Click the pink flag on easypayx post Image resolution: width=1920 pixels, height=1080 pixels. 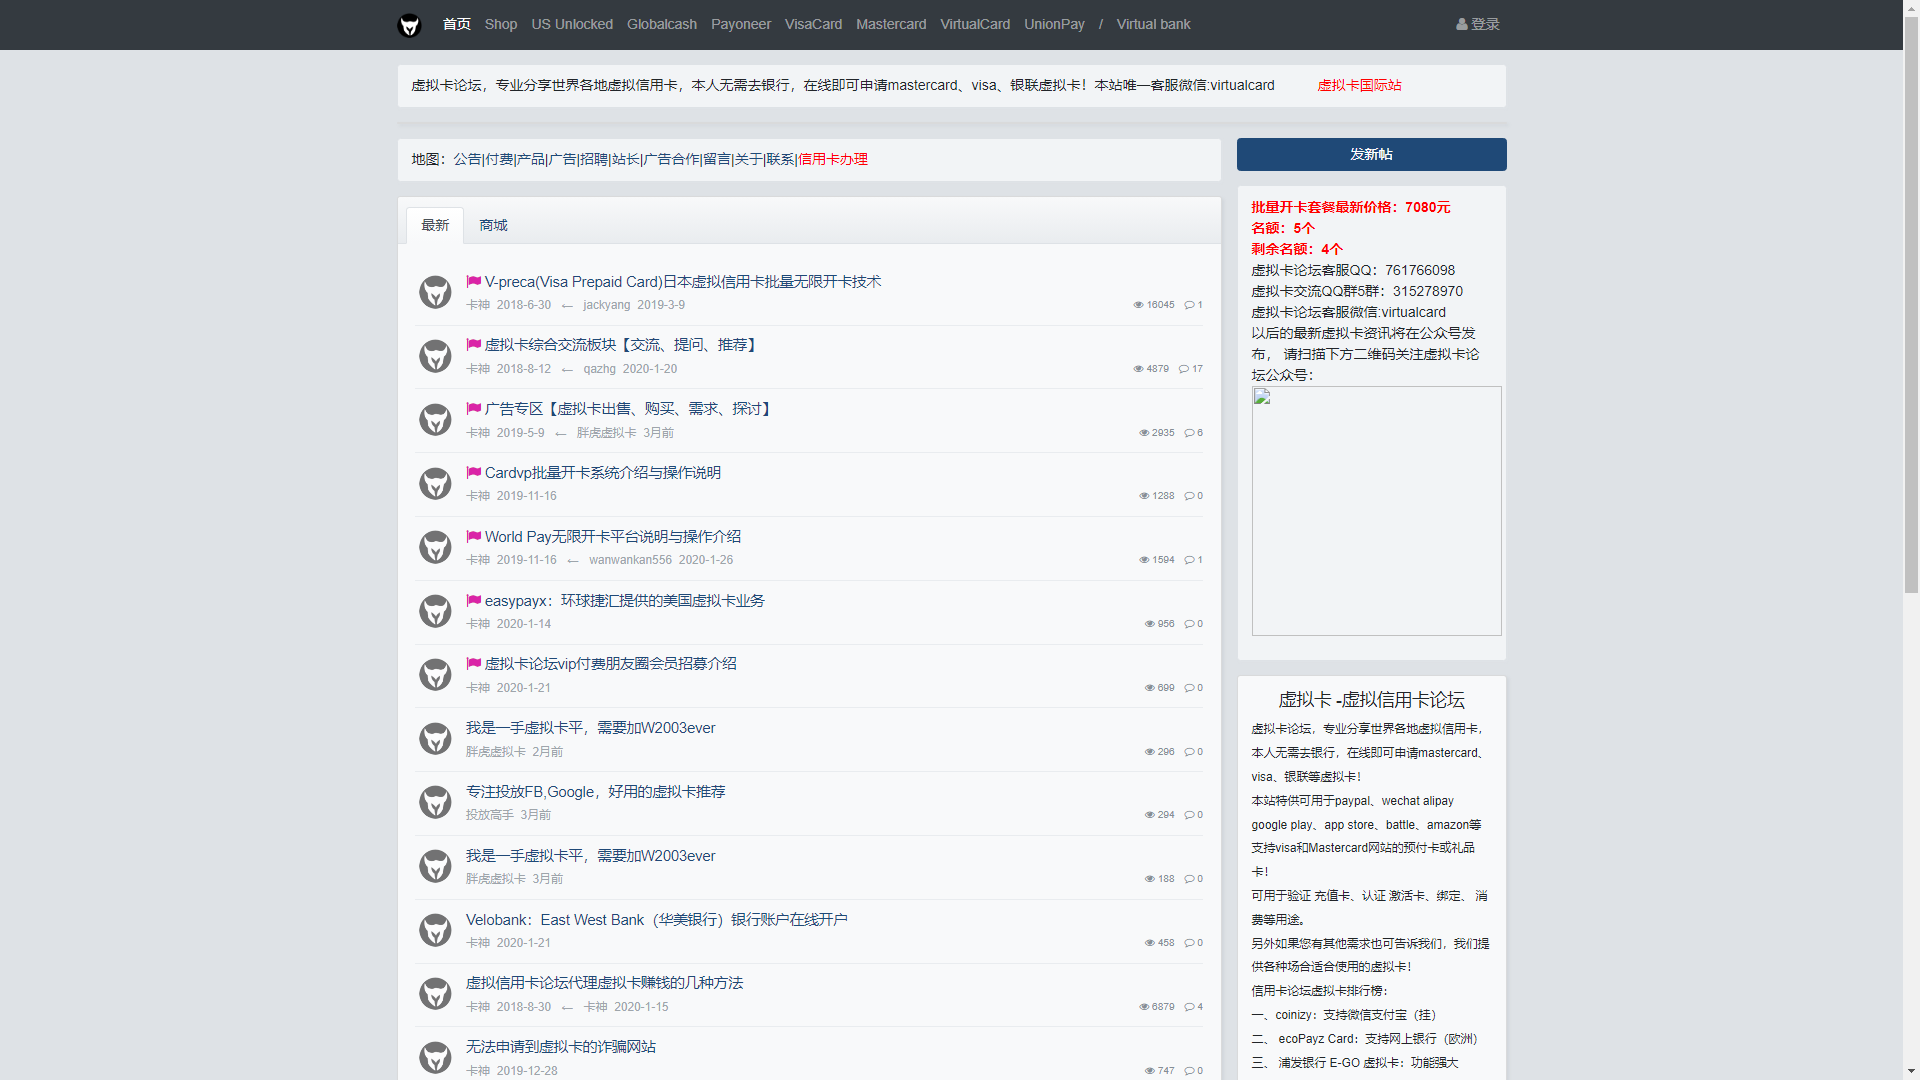pos(474,600)
